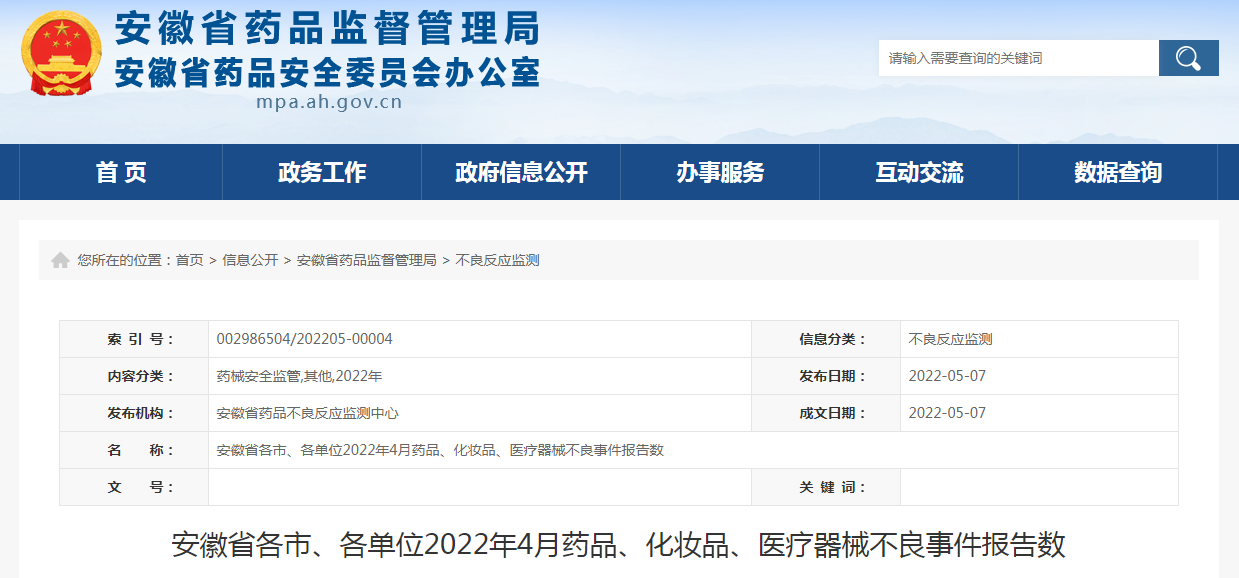Select index number 002986504/202205-00004
The width and height of the screenshot is (1239, 578).
coord(305,339)
